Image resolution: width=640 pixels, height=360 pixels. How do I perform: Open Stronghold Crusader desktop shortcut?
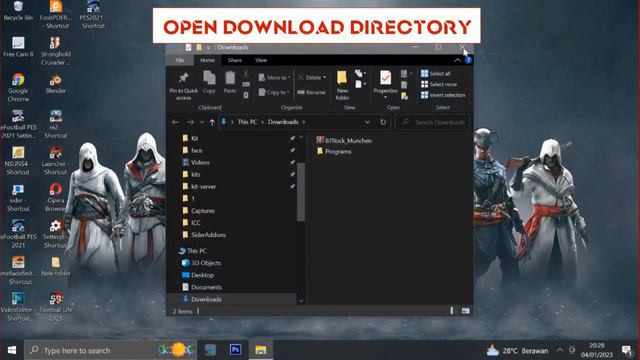pos(56,51)
